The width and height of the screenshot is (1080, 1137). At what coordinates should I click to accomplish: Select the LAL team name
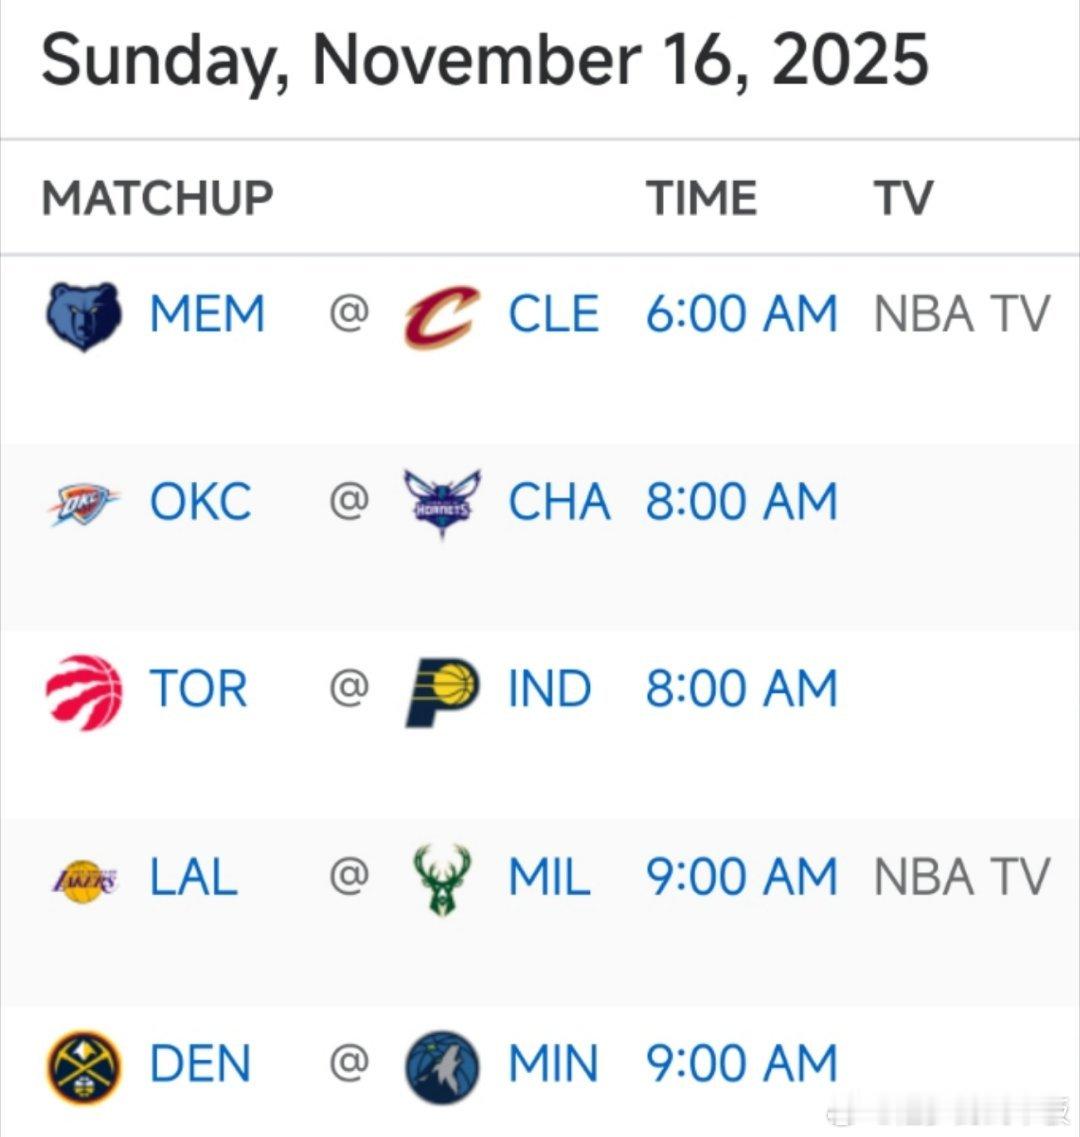194,878
